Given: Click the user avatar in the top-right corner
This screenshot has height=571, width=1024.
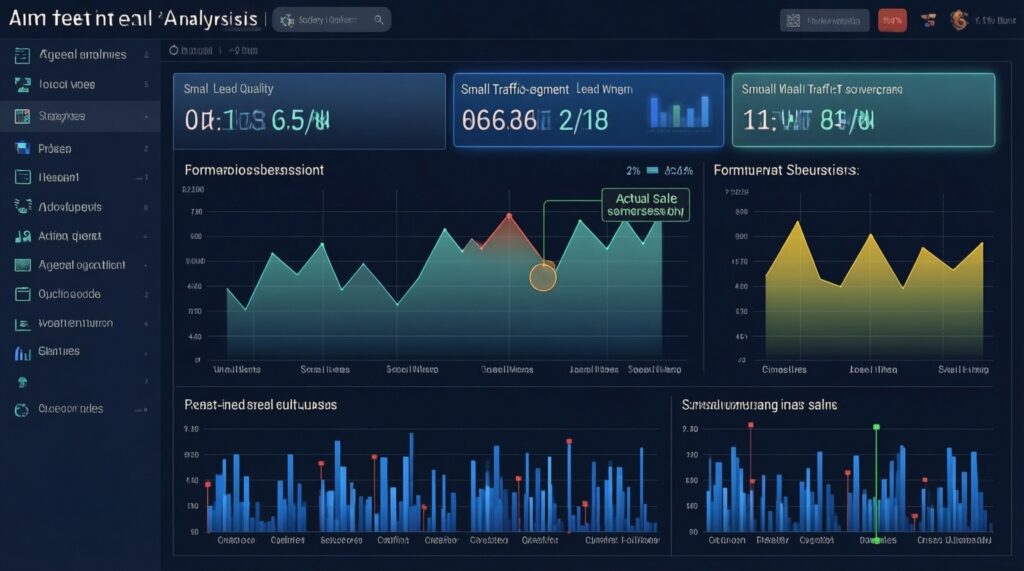Looking at the screenshot, I should pyautogui.click(x=958, y=19).
